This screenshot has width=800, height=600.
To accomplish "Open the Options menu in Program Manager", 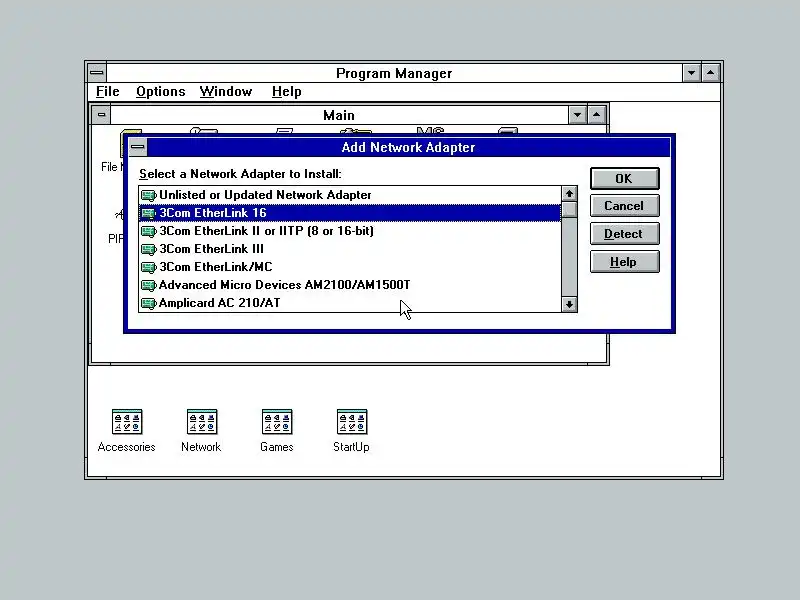I will 161,92.
